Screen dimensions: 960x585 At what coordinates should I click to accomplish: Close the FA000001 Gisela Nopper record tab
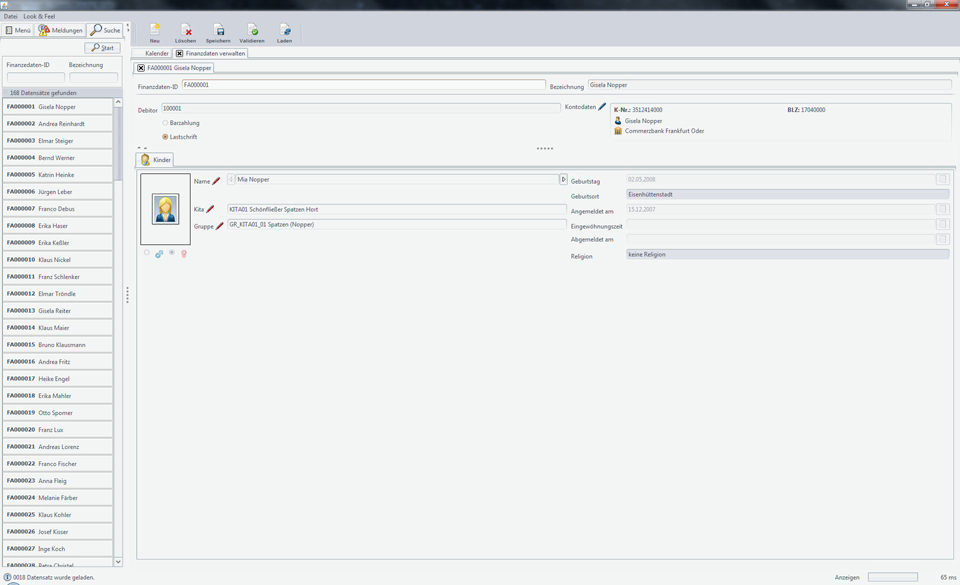point(141,68)
